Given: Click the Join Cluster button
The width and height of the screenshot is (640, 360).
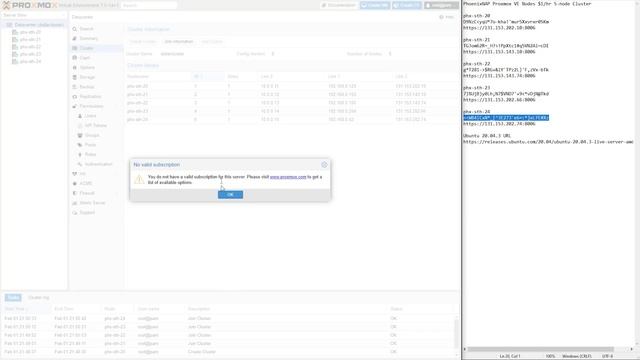Looking at the screenshot, I should (212, 42).
